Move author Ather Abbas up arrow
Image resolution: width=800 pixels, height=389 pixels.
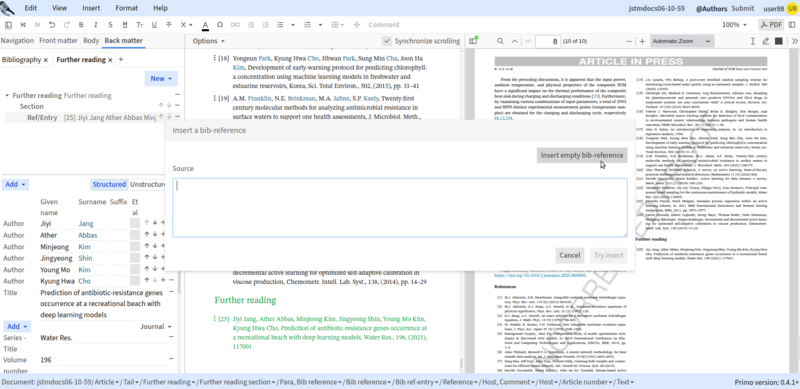point(146,235)
